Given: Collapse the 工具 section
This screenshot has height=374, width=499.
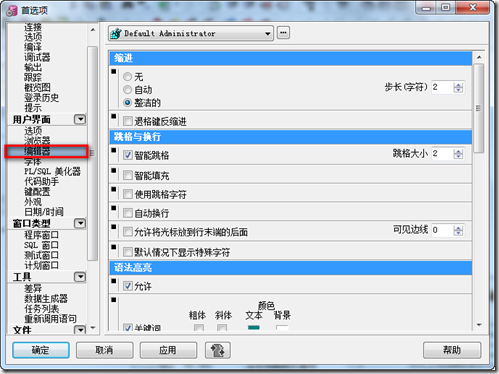Looking at the screenshot, I should coord(80,277).
